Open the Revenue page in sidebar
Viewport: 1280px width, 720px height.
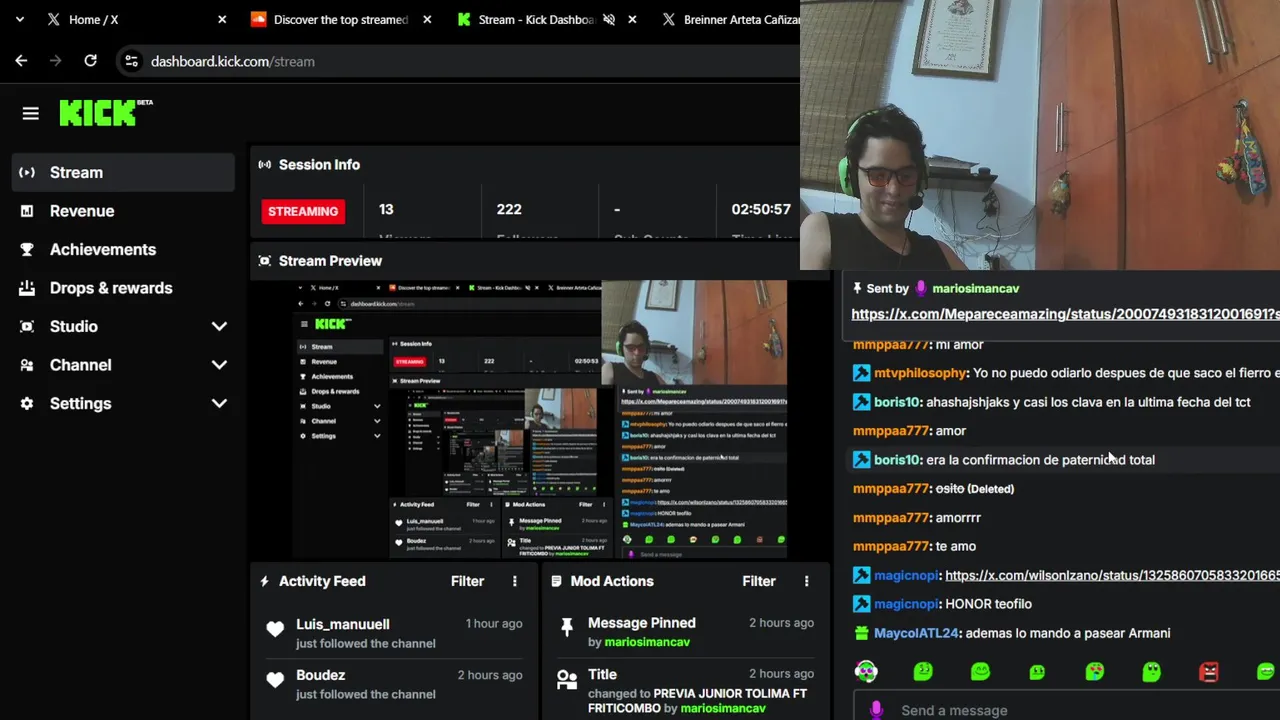tap(124, 211)
